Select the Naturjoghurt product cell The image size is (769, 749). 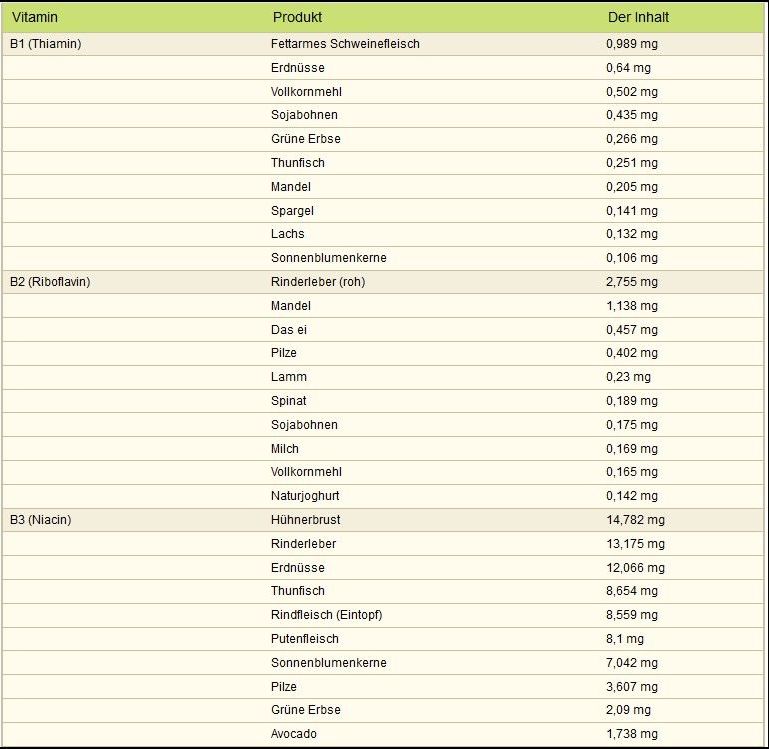click(x=305, y=496)
